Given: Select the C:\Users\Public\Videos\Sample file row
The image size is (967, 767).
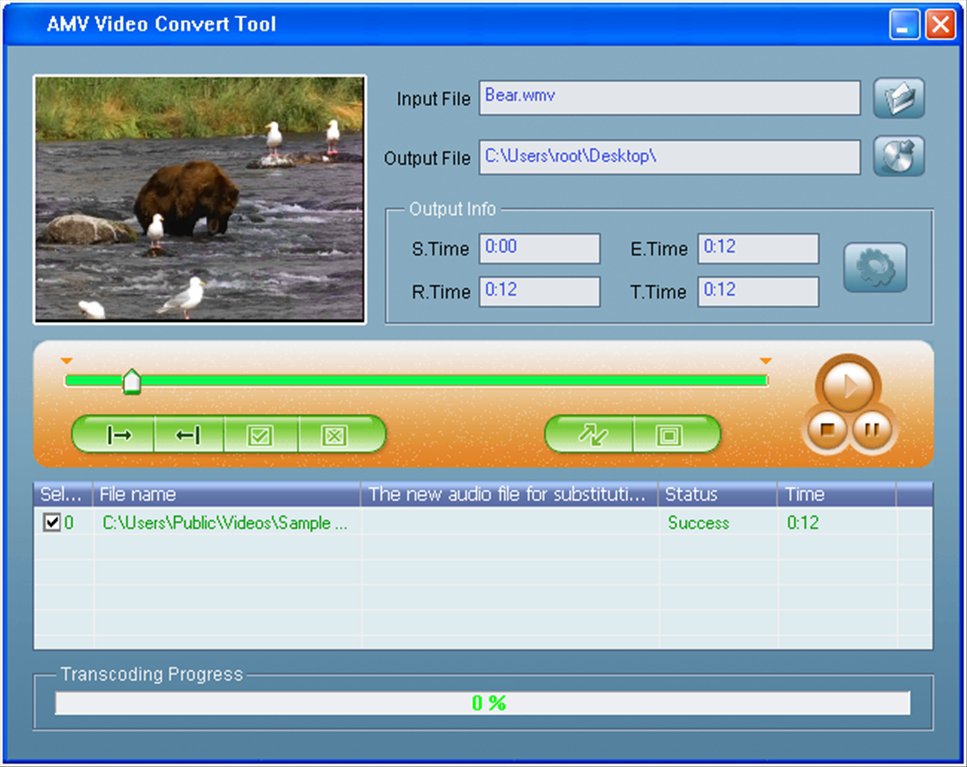Looking at the screenshot, I should point(483,523).
